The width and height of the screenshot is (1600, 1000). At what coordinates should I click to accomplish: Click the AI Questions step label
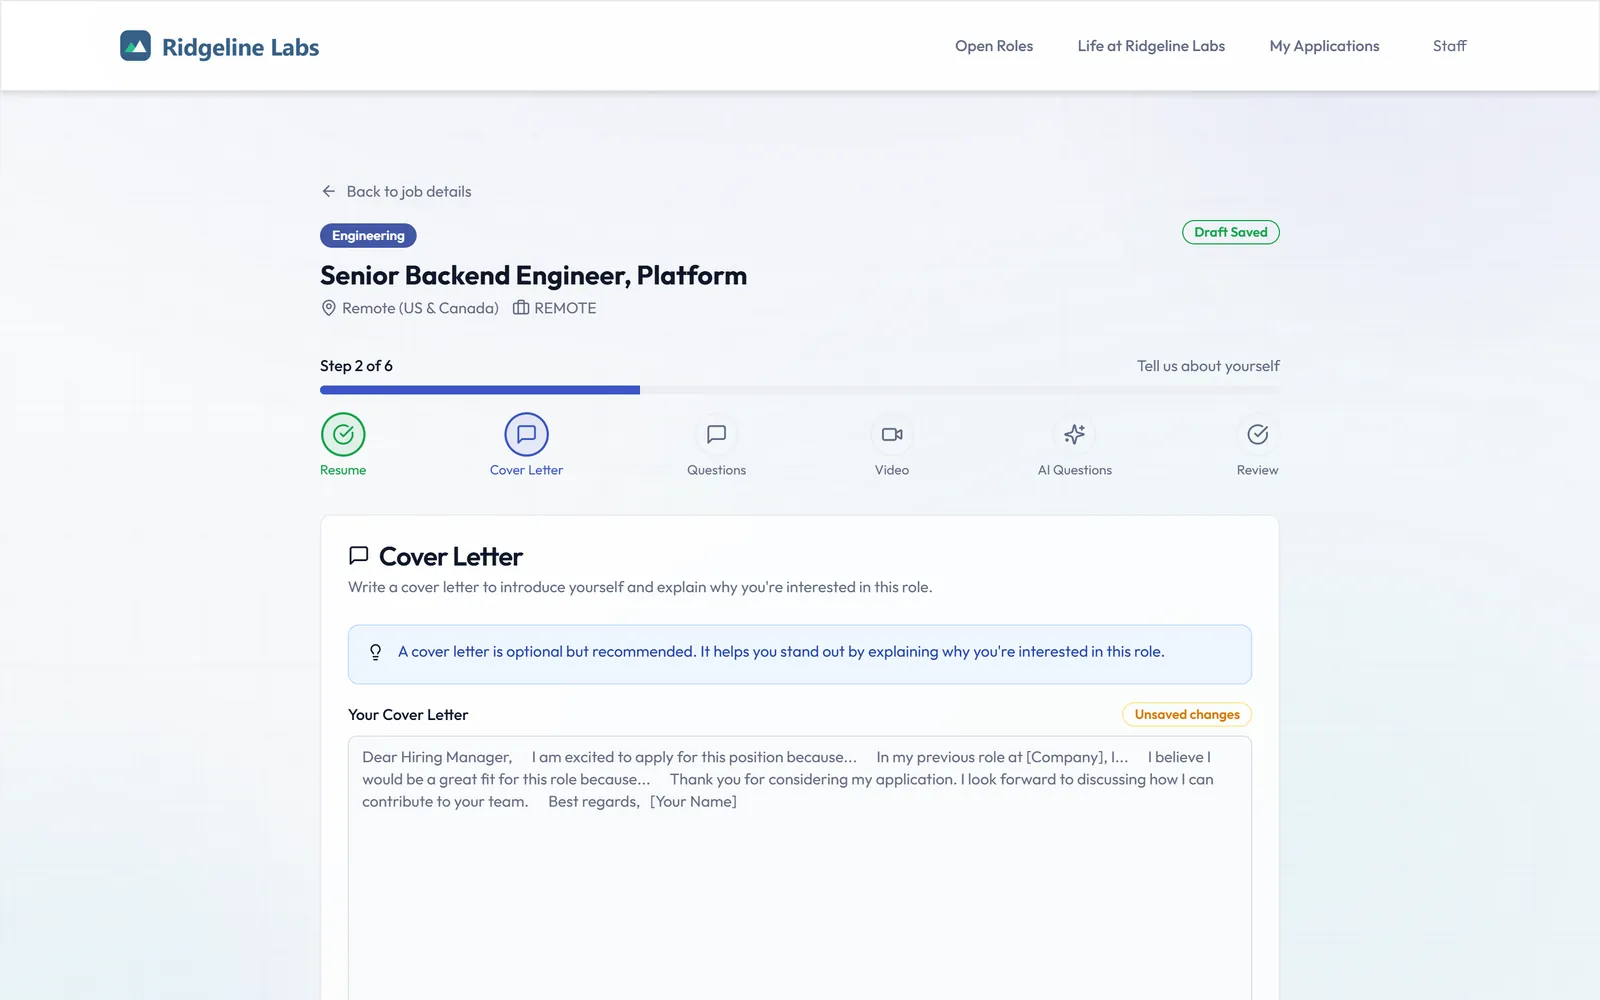tap(1075, 470)
